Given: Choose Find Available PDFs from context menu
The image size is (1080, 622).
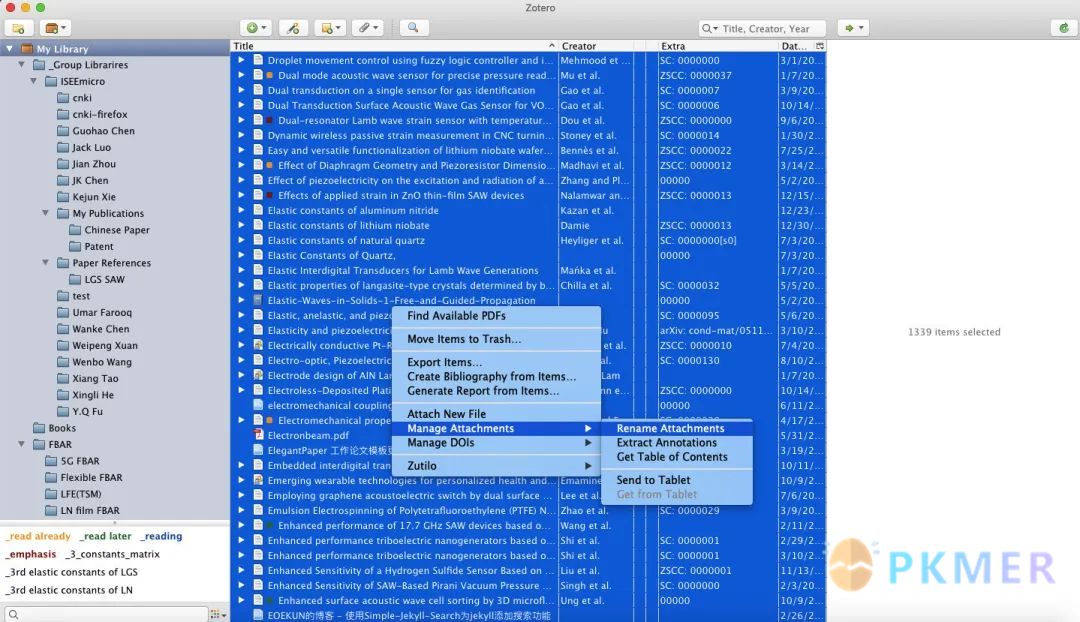Looking at the screenshot, I should click(496, 315).
